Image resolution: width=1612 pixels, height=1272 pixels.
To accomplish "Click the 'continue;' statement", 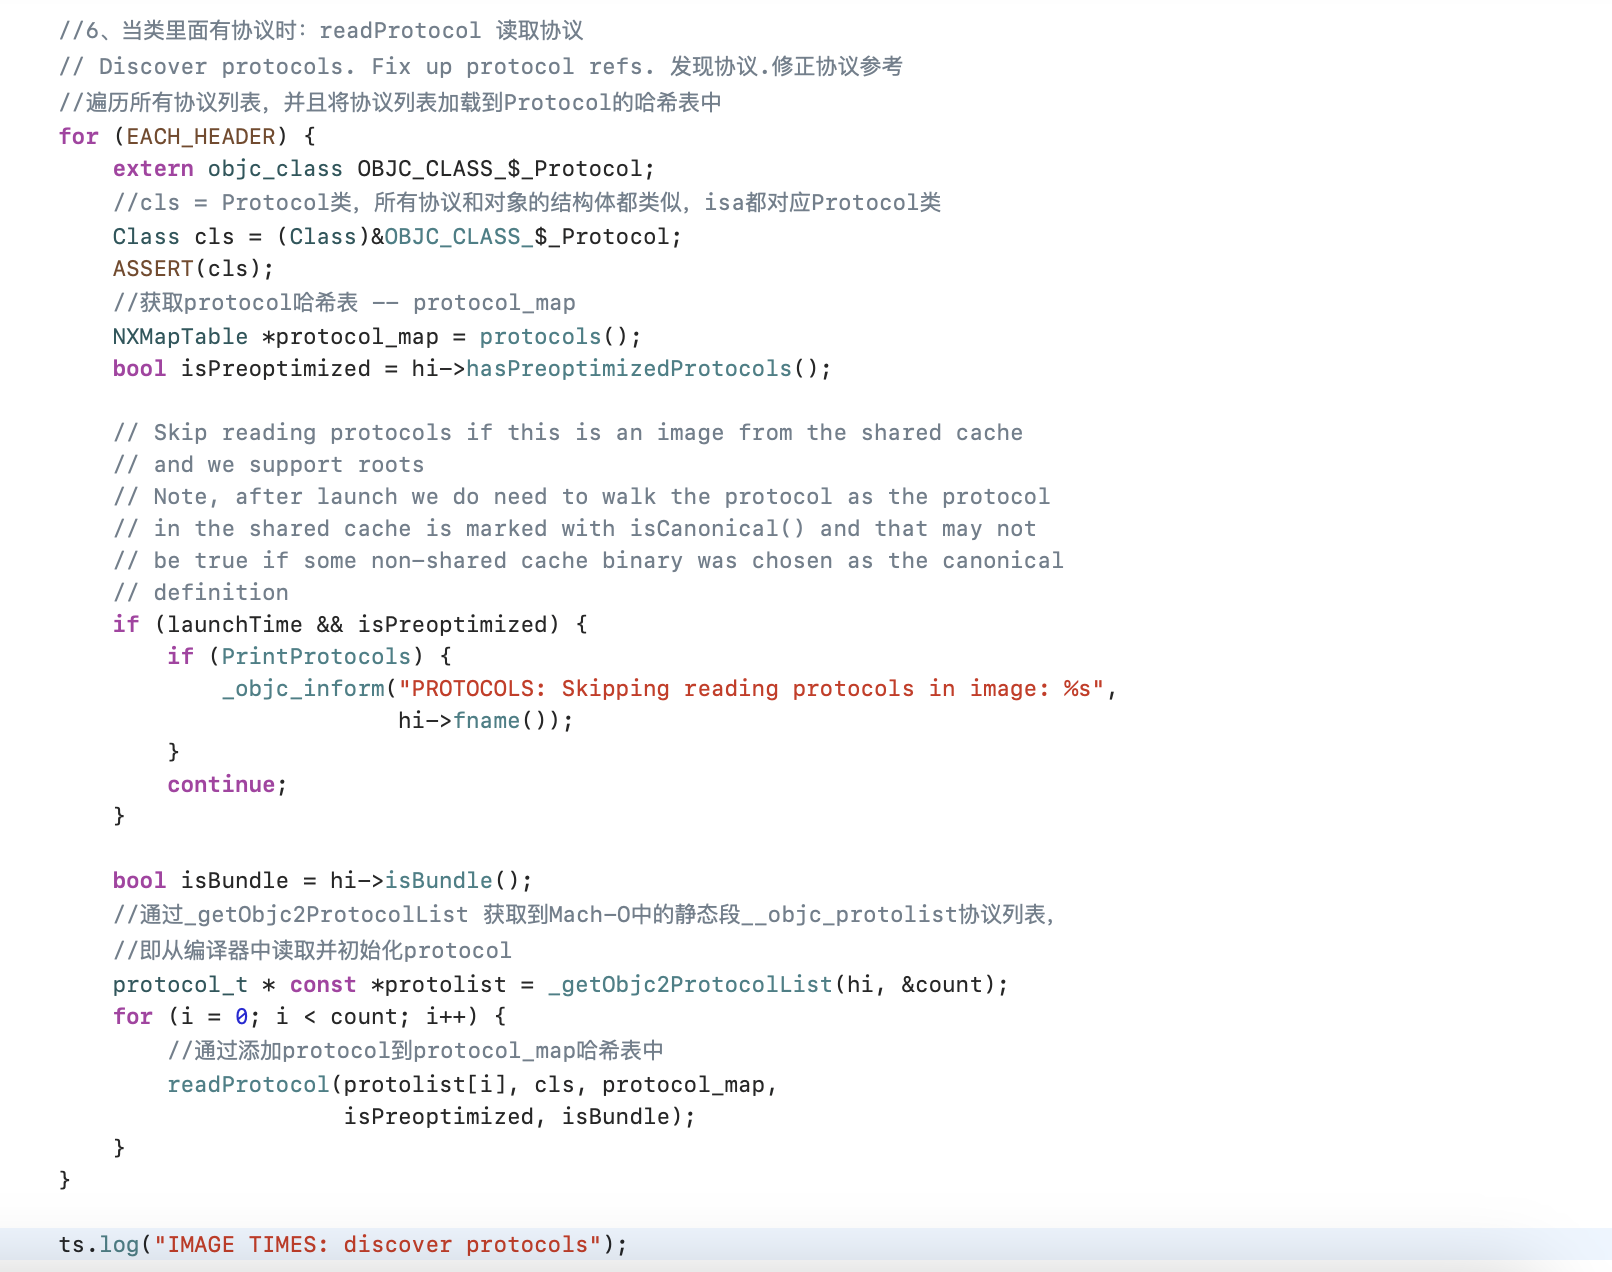I will tap(227, 784).
